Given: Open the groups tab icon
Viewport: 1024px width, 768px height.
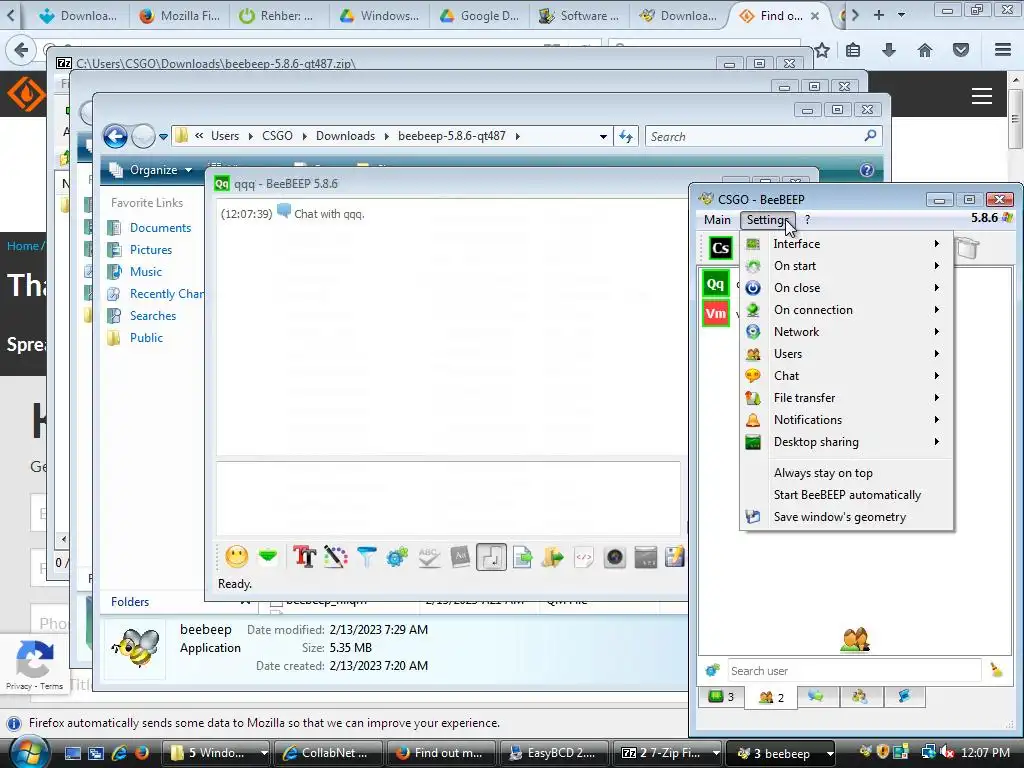Looking at the screenshot, I should [860, 696].
